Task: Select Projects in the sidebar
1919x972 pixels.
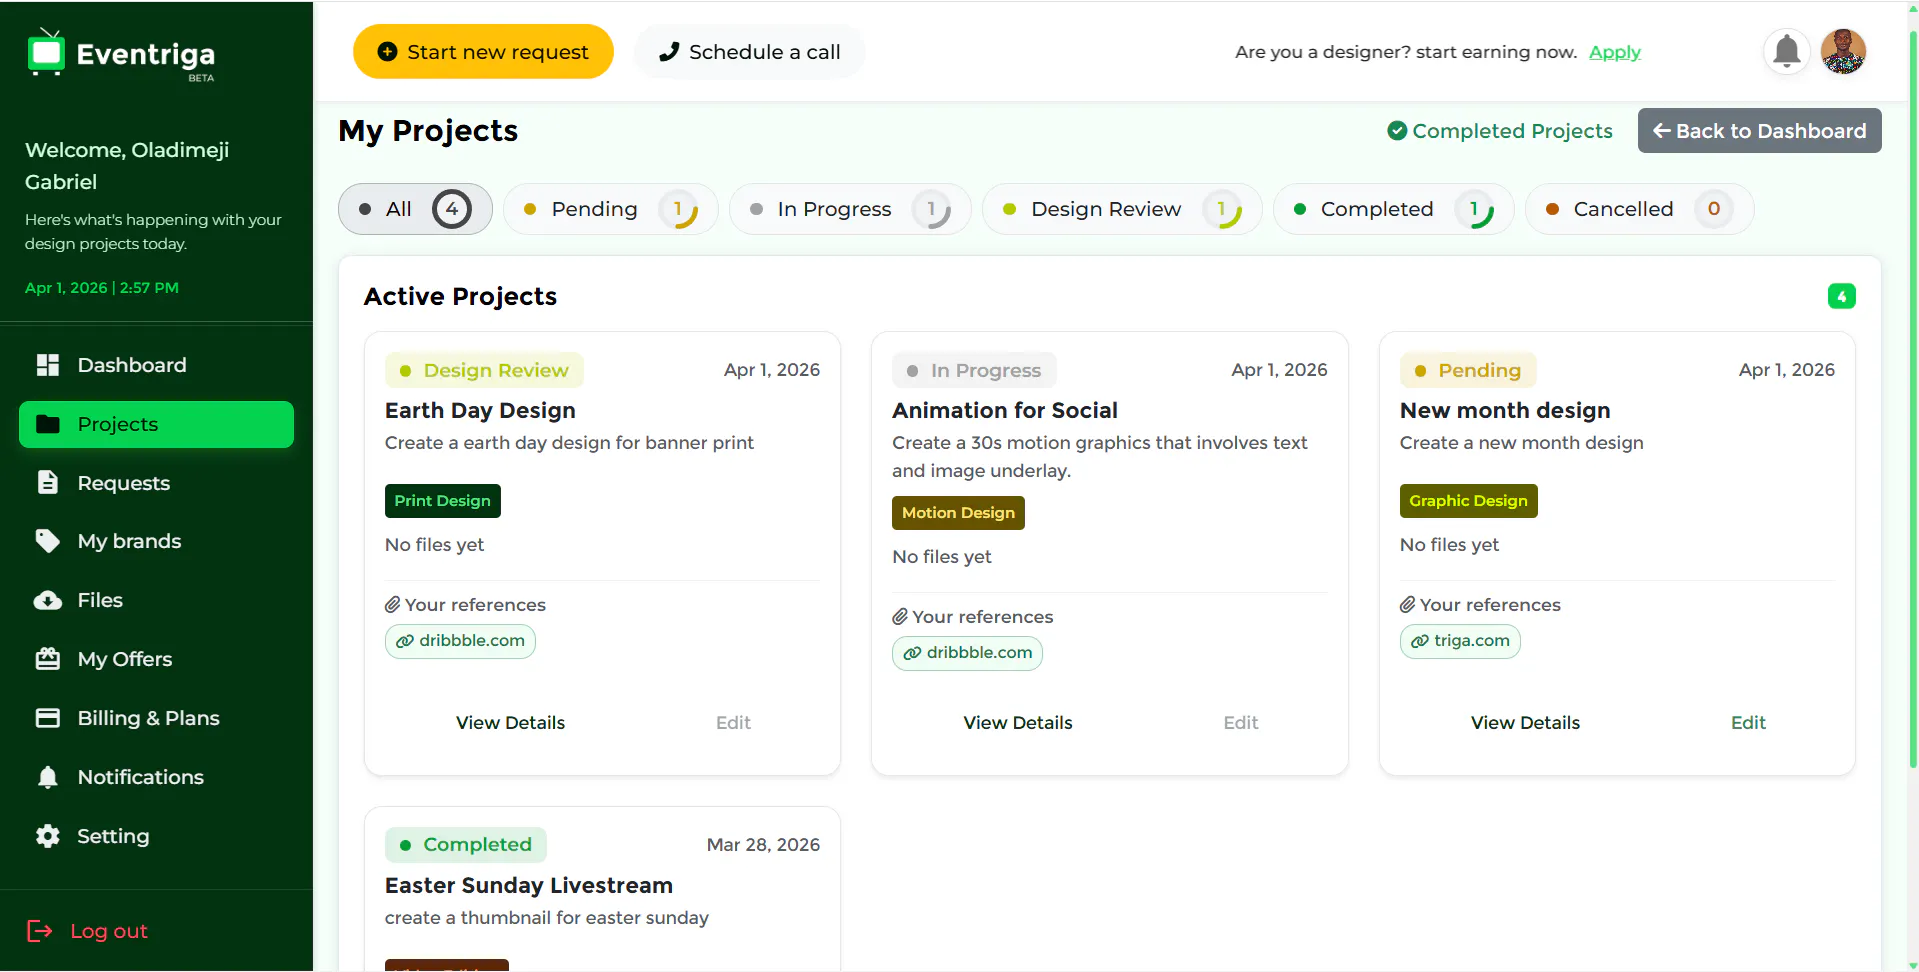Action: (x=156, y=424)
